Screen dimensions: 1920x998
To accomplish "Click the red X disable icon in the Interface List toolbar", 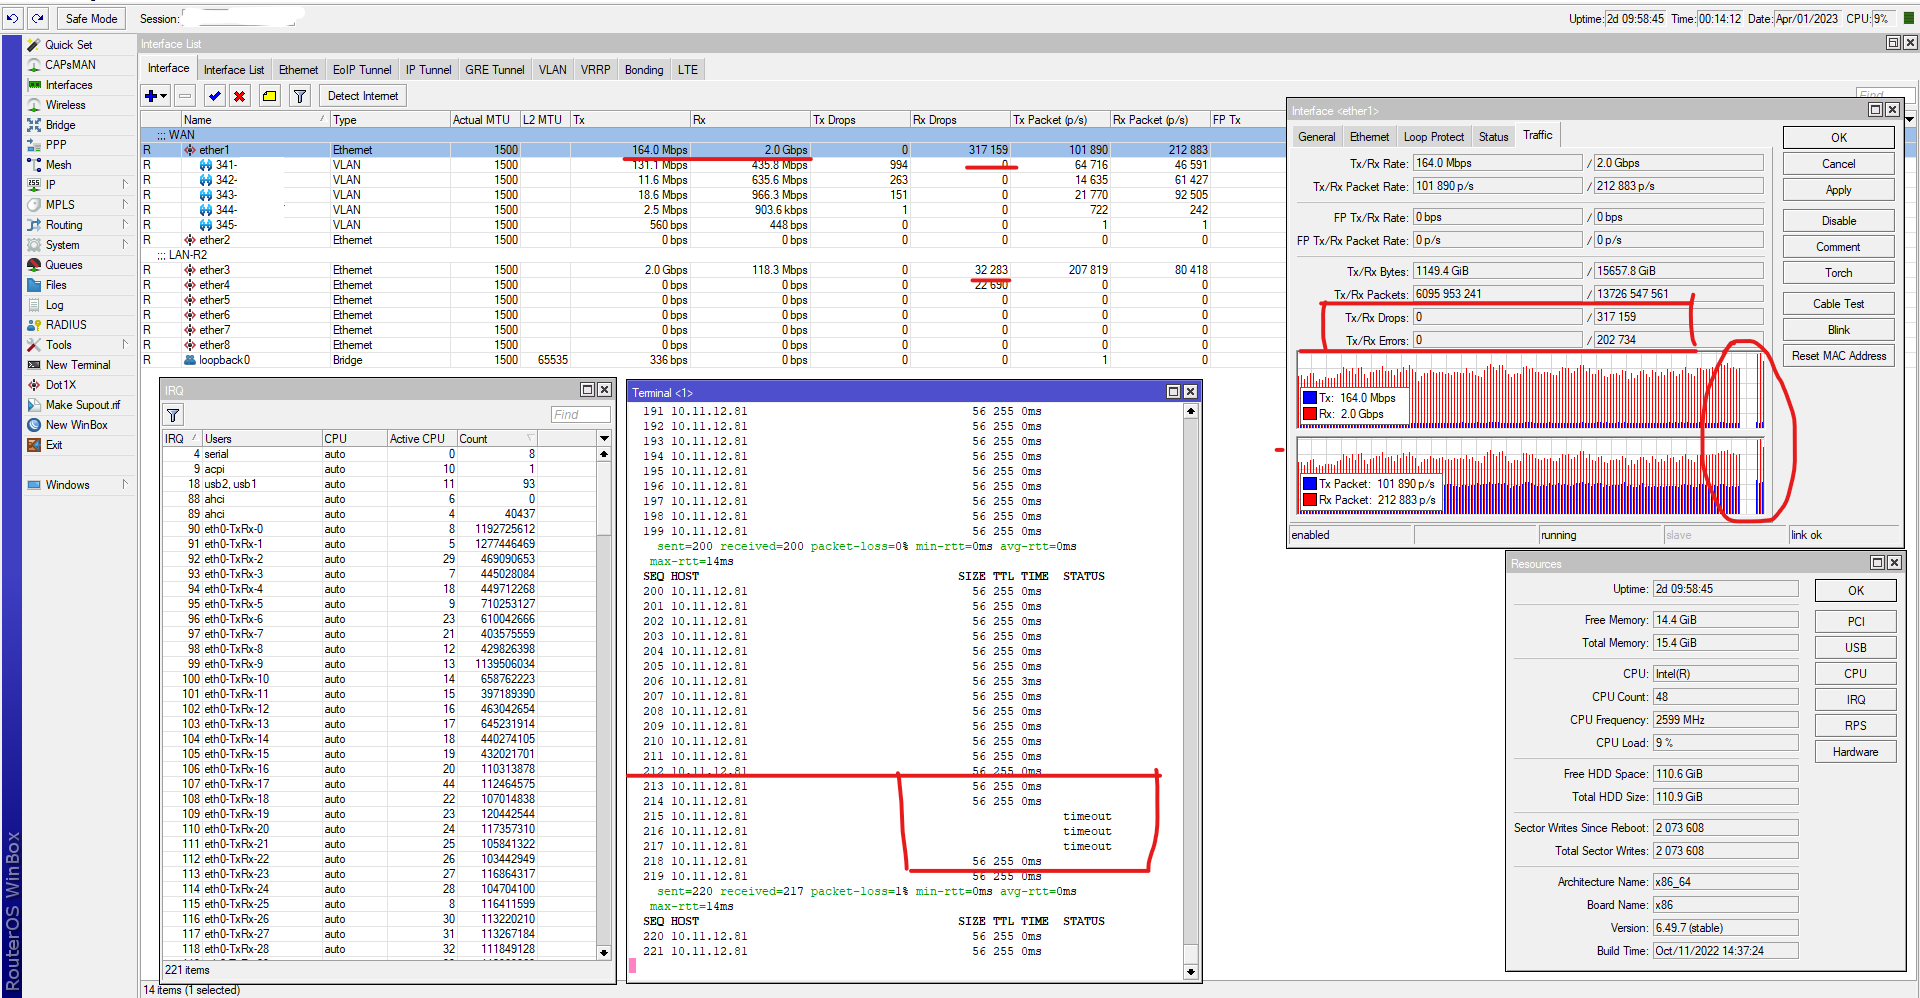I will pyautogui.click(x=239, y=96).
